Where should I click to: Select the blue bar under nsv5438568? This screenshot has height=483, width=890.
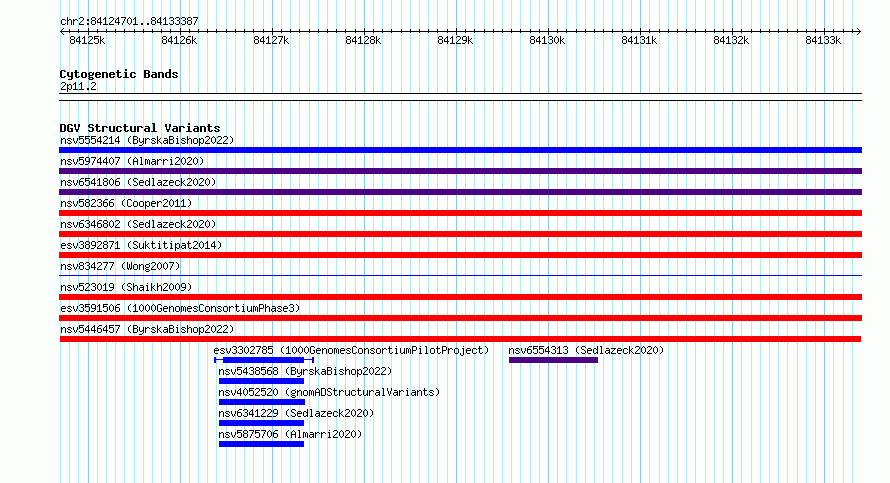(262, 381)
